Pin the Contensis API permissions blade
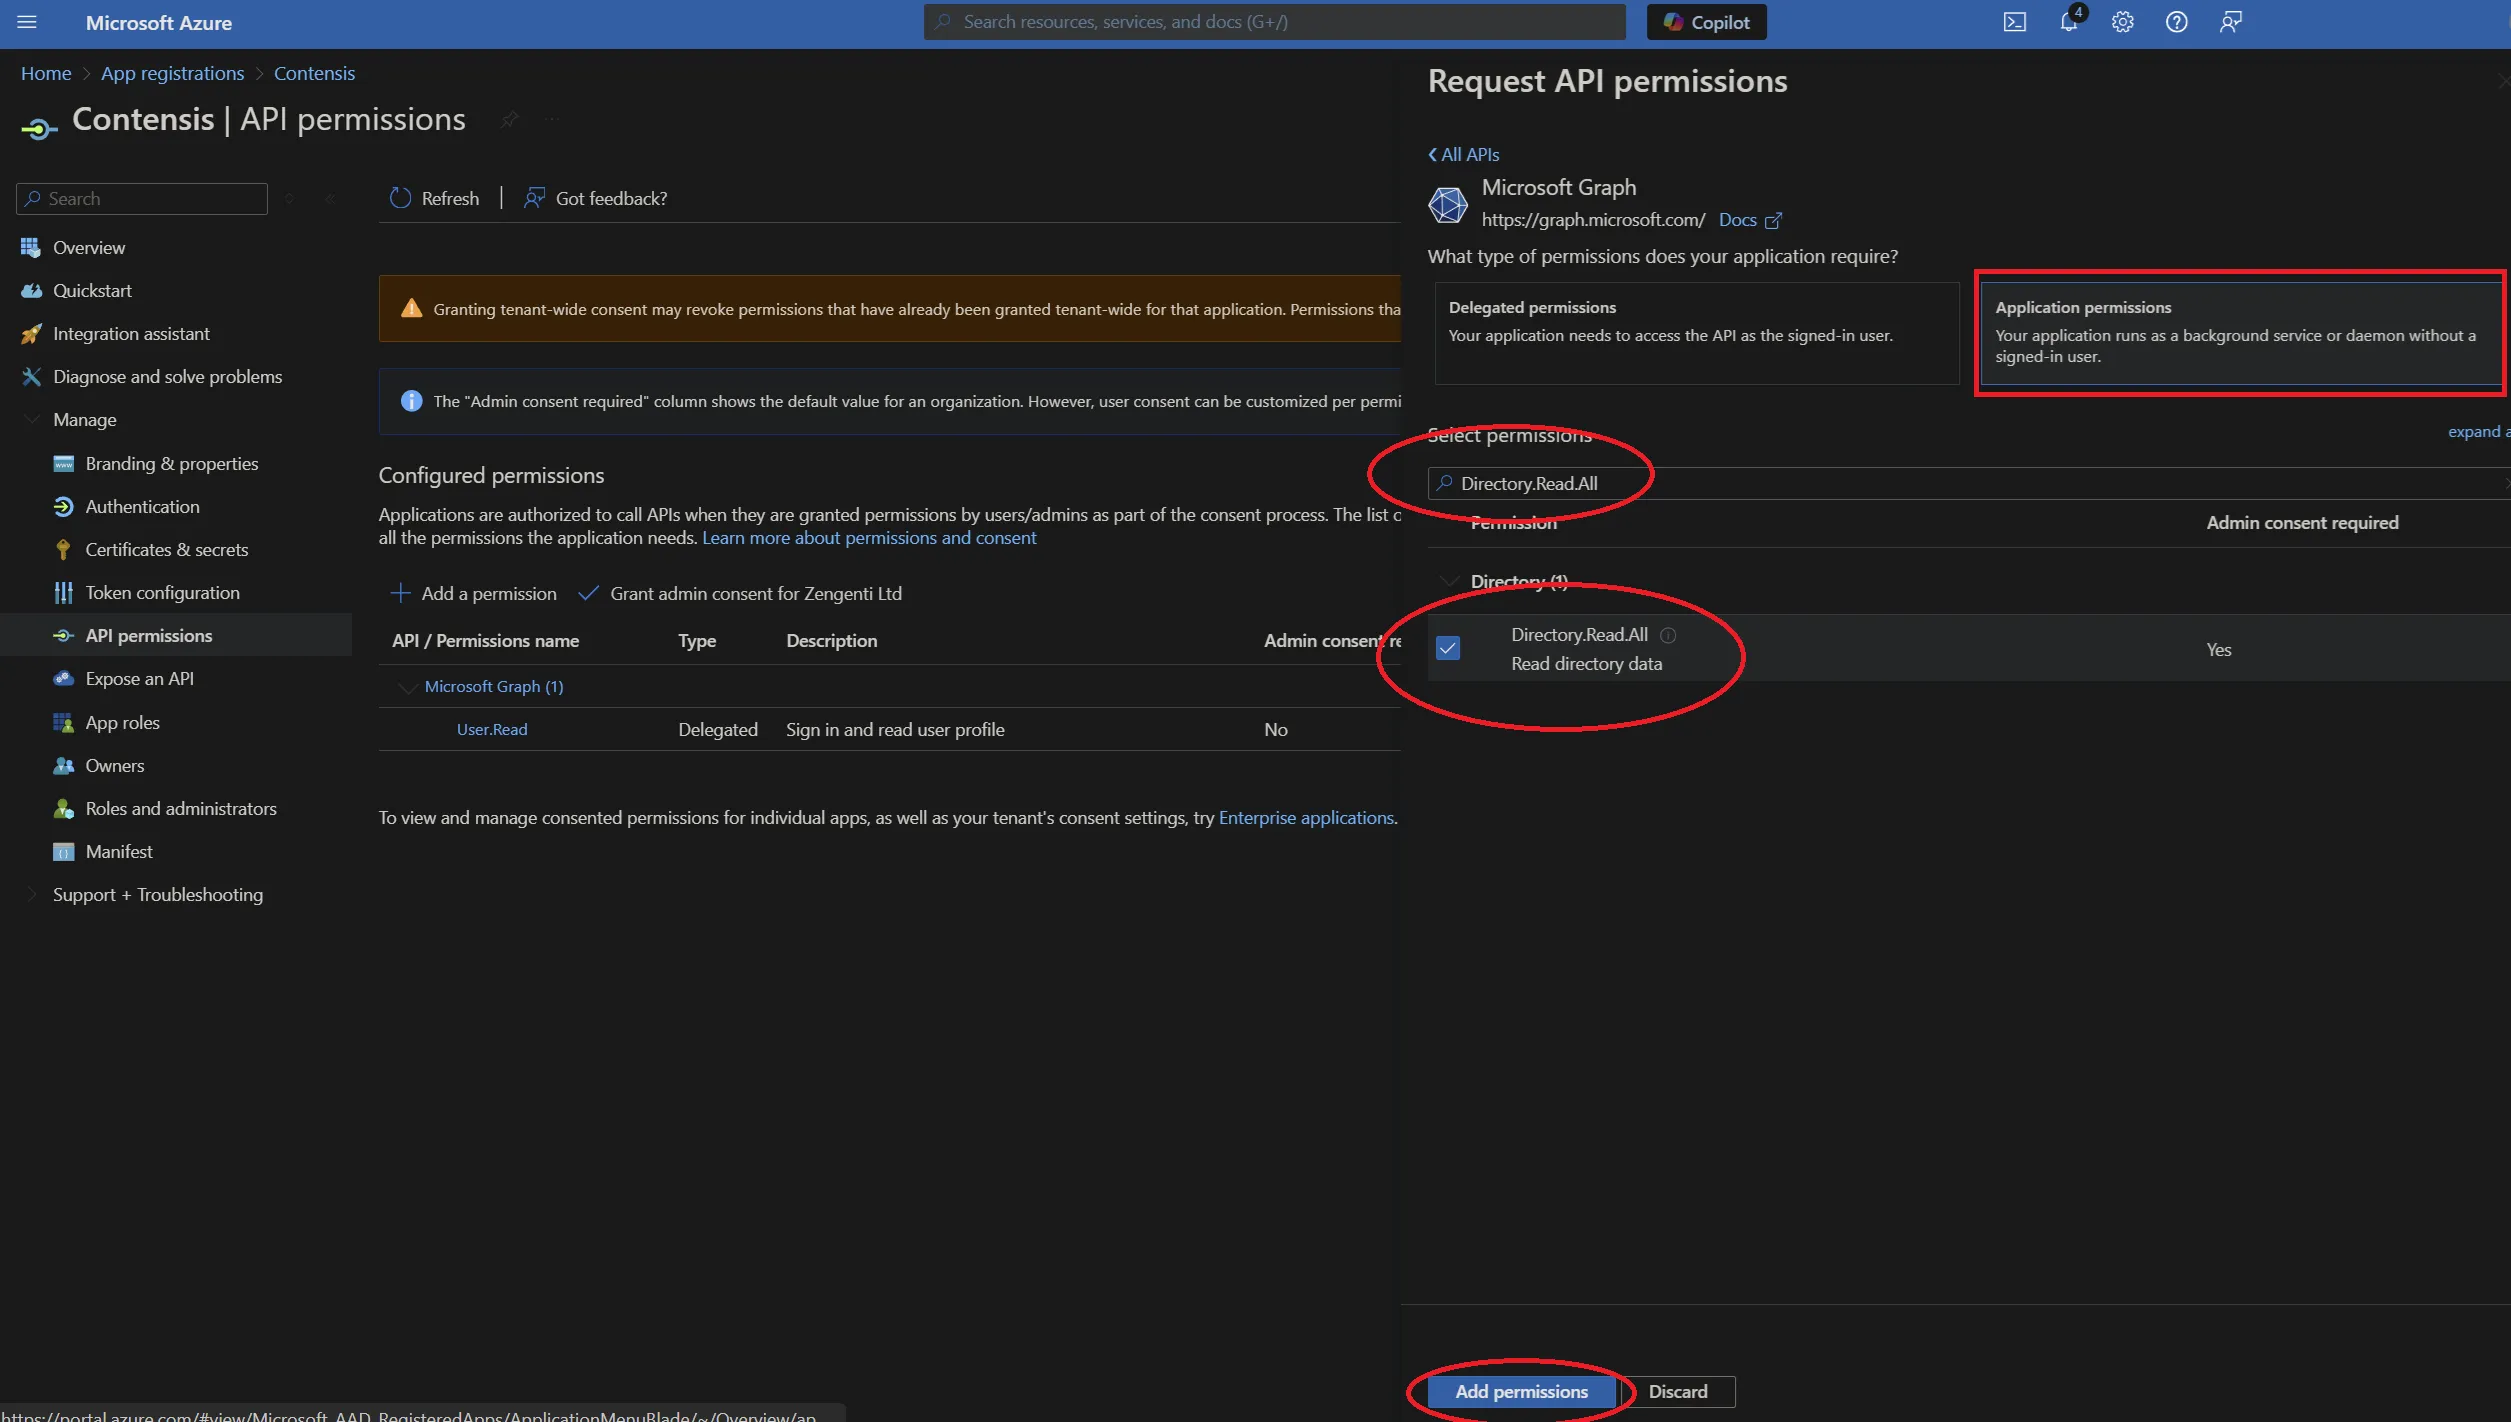Image resolution: width=2511 pixels, height=1422 pixels. click(509, 119)
